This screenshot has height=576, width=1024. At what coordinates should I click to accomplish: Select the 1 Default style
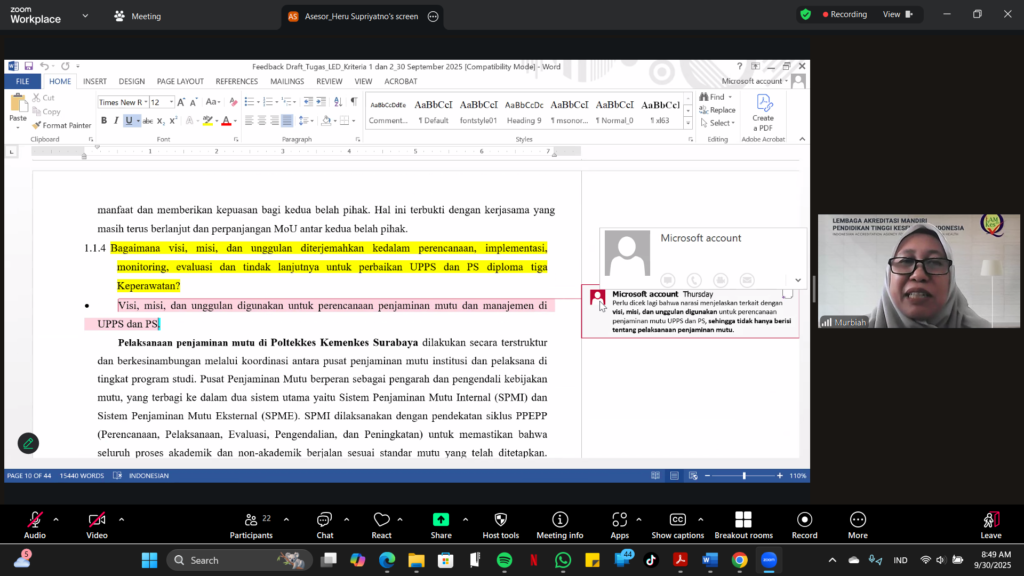click(x=433, y=111)
